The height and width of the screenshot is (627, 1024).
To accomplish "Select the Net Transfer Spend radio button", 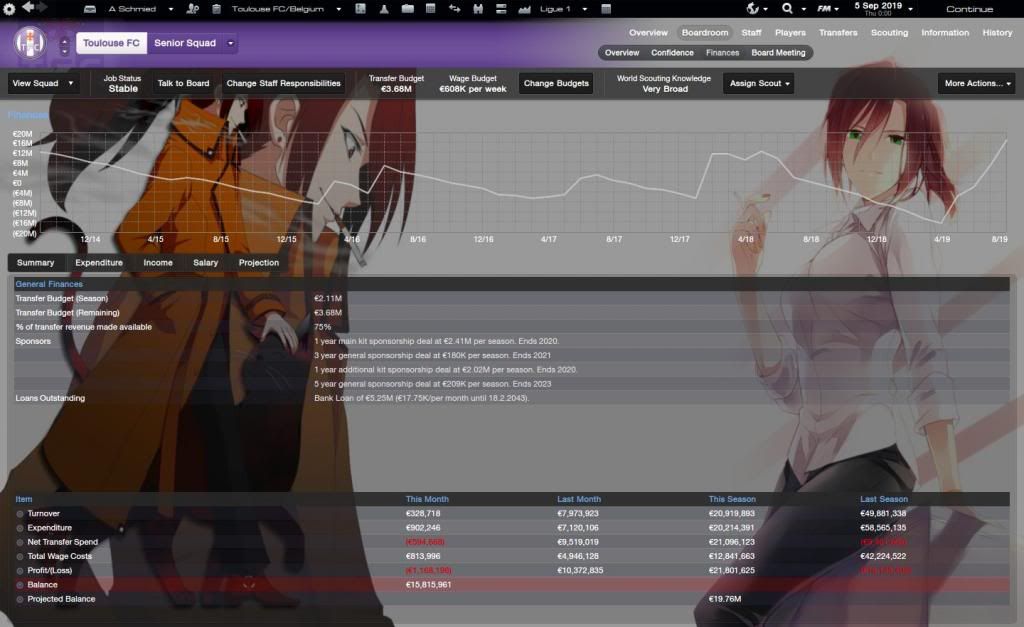I will [x=20, y=543].
